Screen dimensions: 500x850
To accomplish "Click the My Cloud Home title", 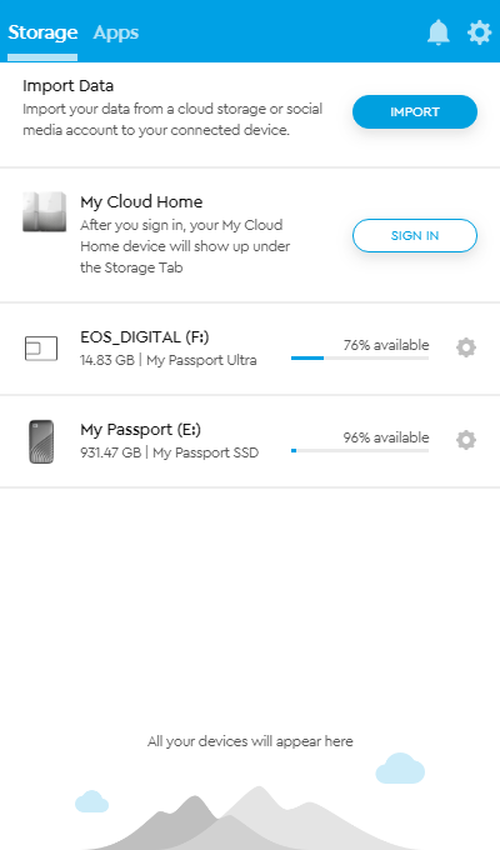I will (142, 202).
